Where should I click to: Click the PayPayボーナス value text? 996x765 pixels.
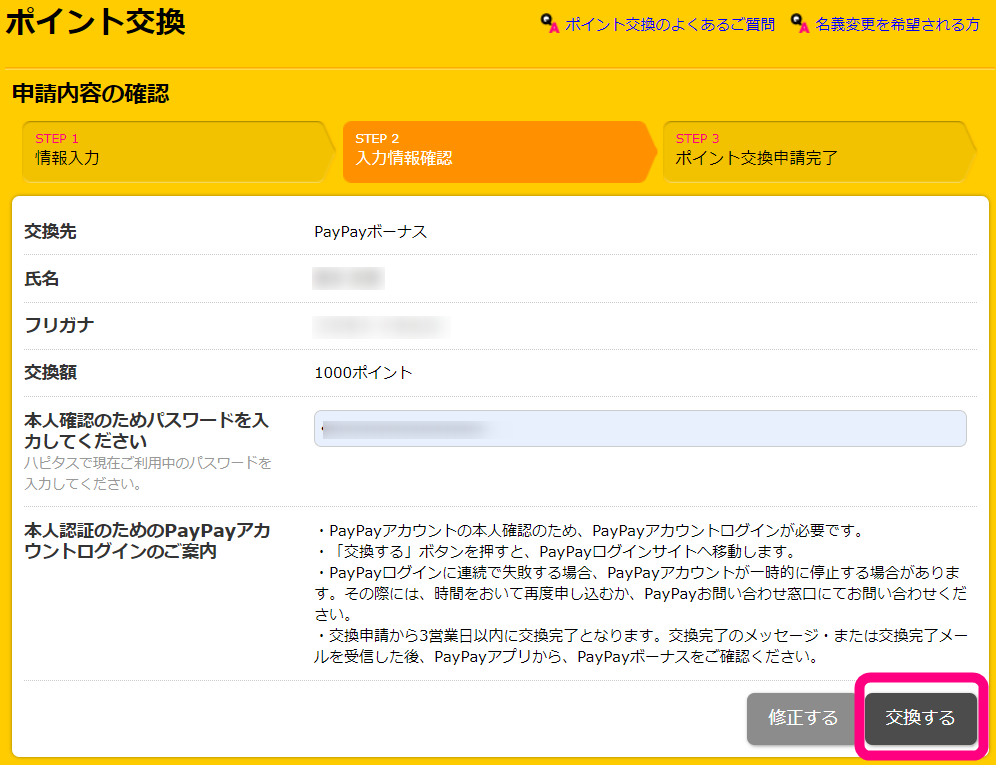pos(371,232)
